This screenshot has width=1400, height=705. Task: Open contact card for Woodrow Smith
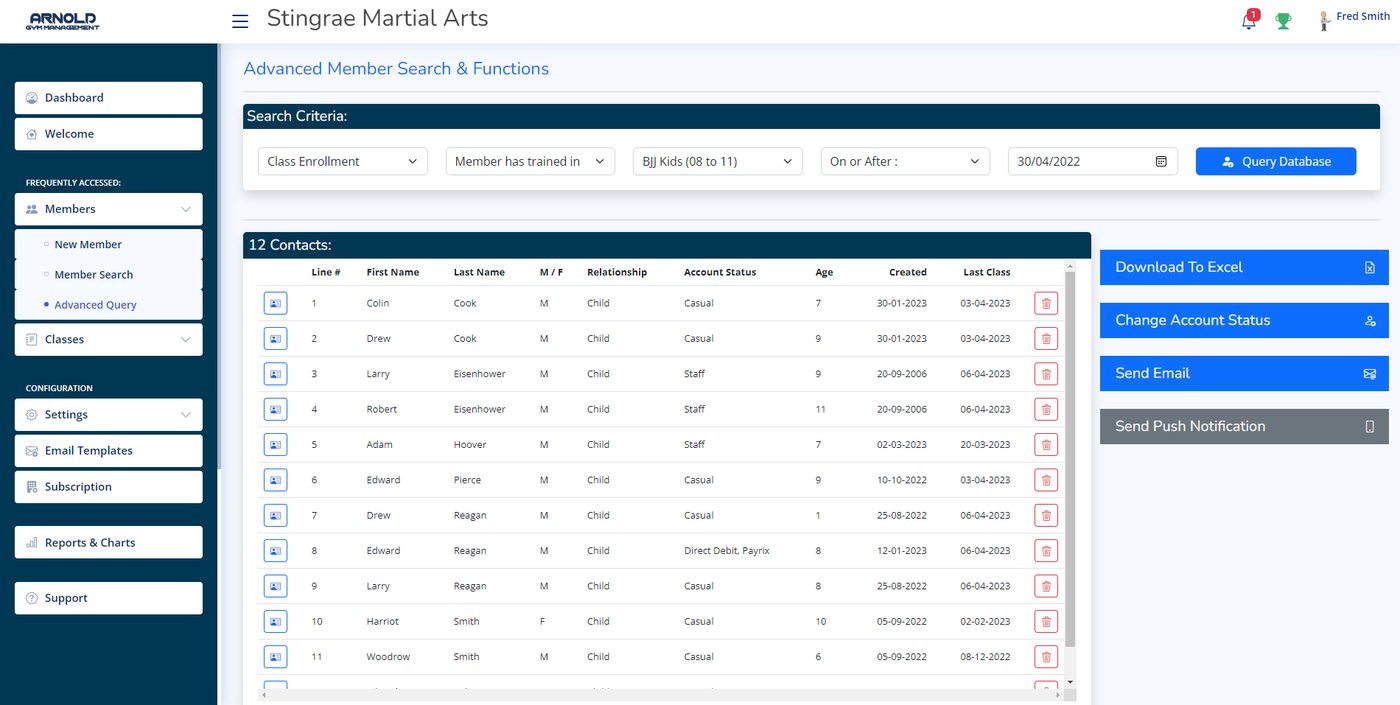tap(275, 657)
